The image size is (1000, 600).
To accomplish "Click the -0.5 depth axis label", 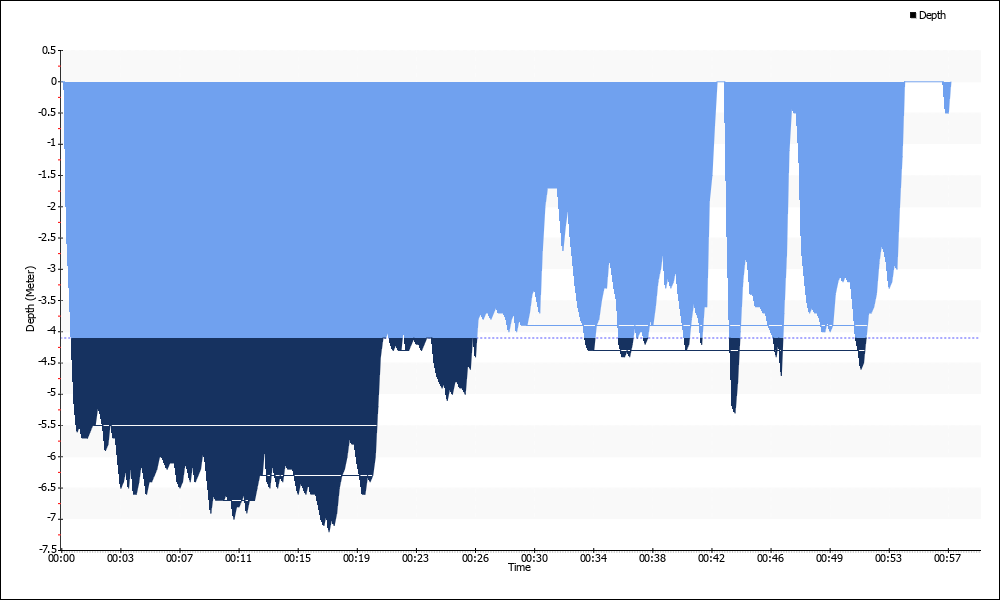I will click(x=47, y=112).
